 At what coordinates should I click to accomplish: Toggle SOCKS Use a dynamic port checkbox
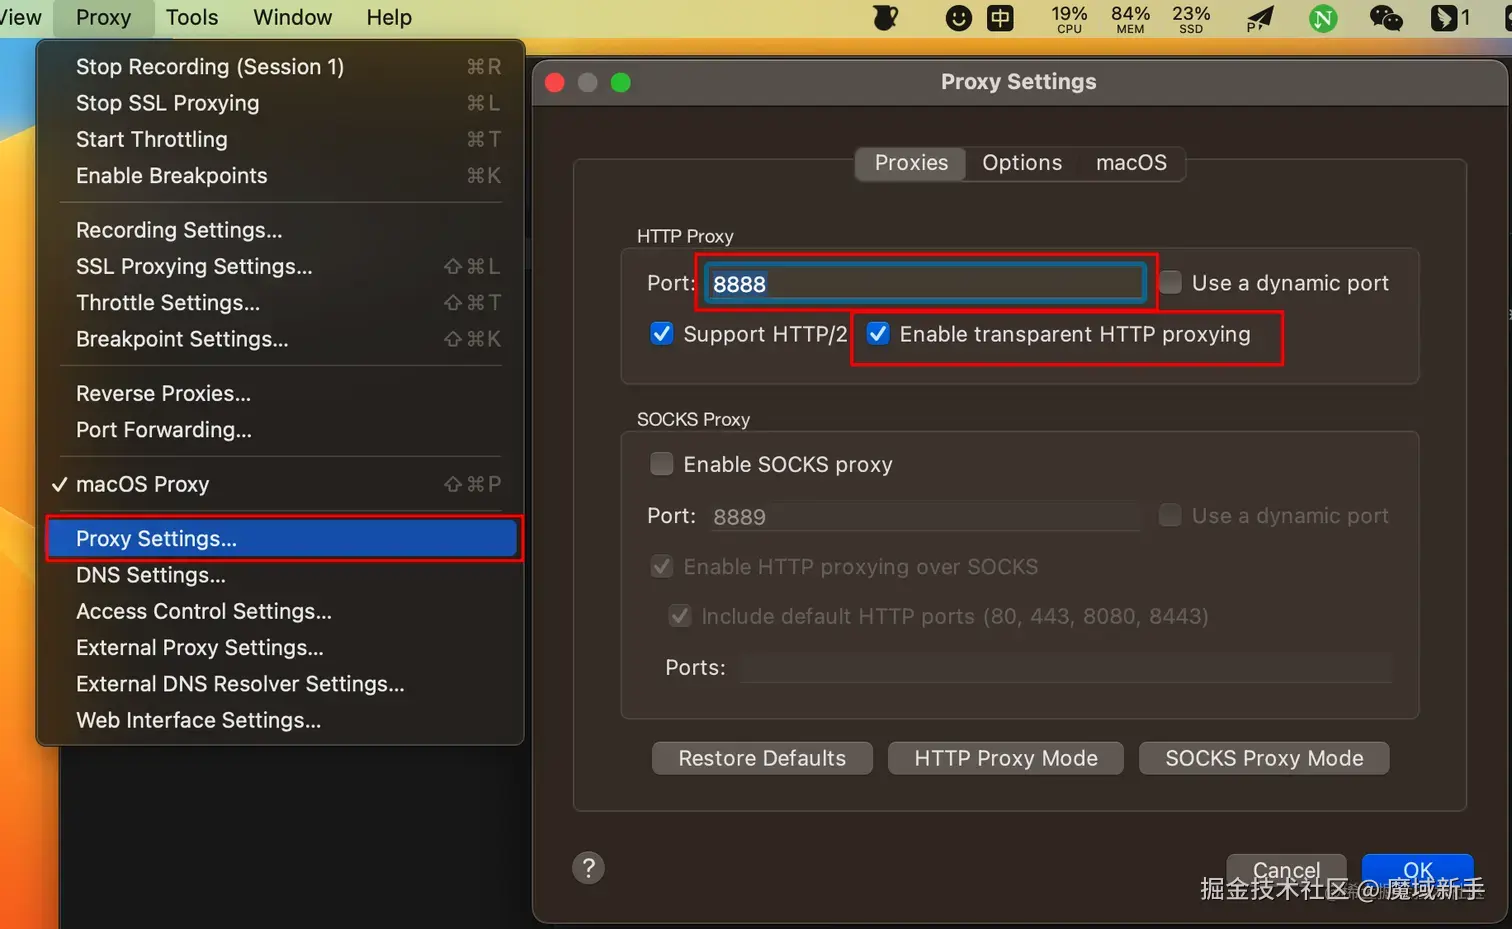click(1170, 516)
